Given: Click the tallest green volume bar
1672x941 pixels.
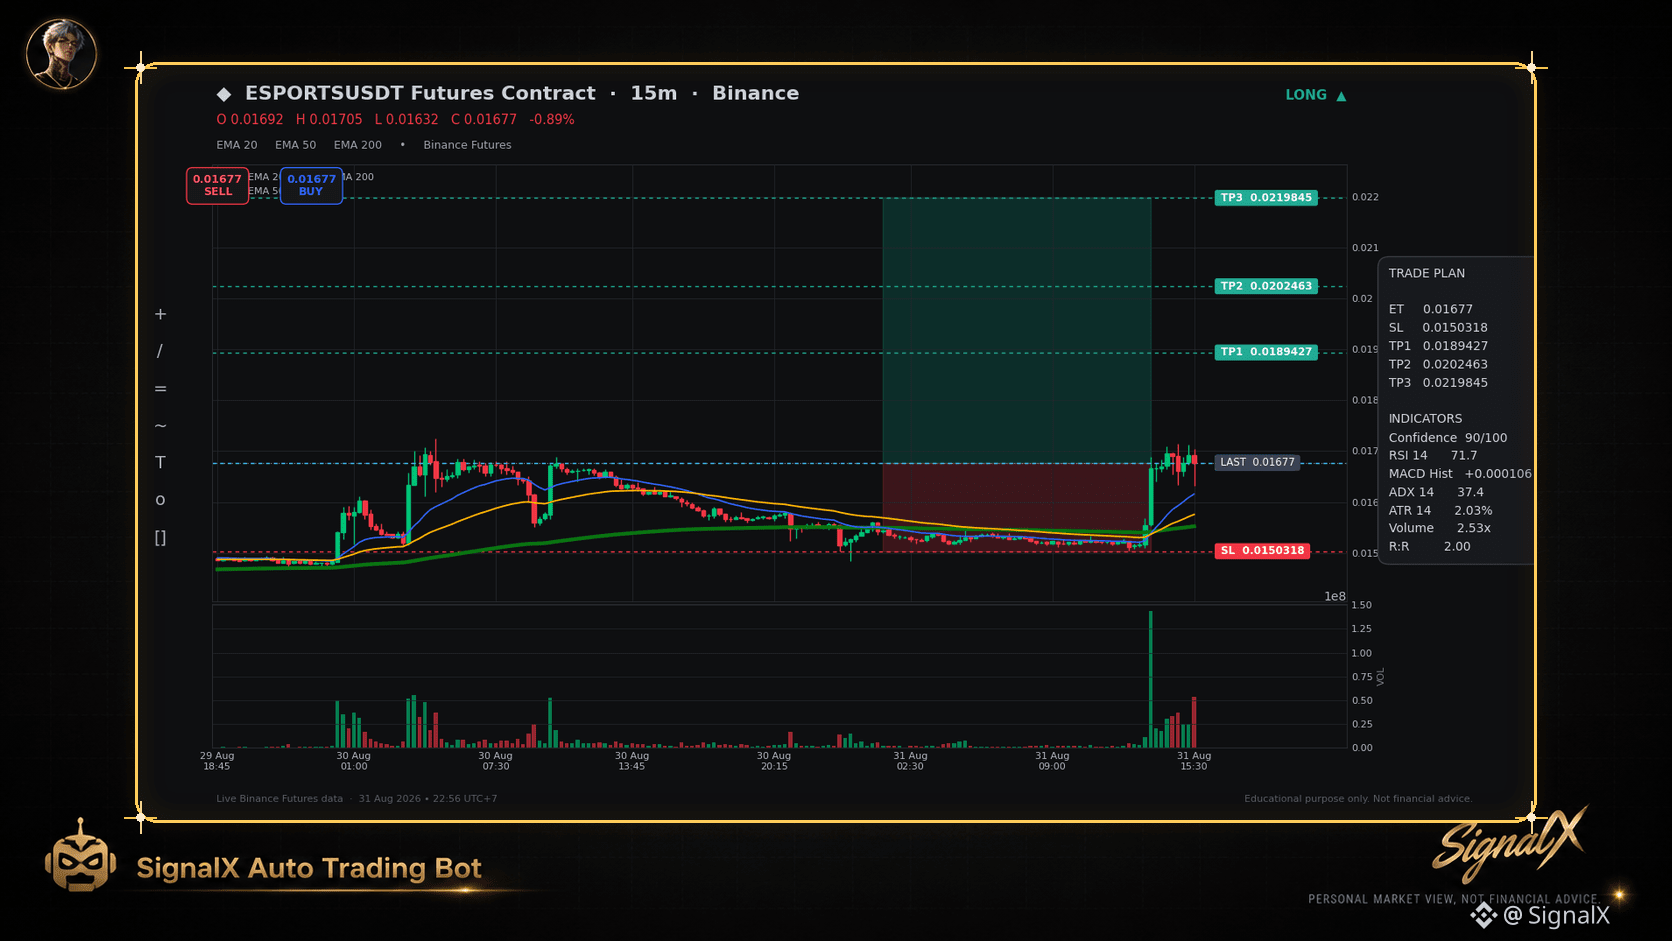Looking at the screenshot, I should pos(1151,680).
